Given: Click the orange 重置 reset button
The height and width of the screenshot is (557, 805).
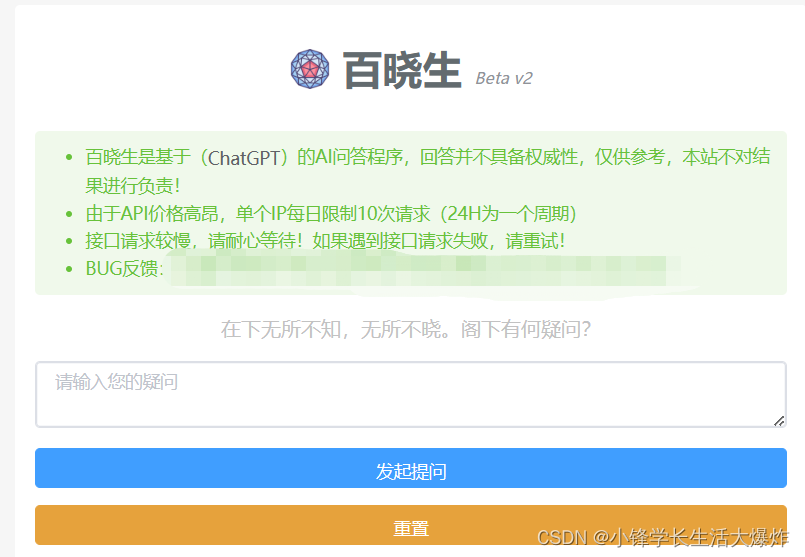Looking at the screenshot, I should pos(411,525).
